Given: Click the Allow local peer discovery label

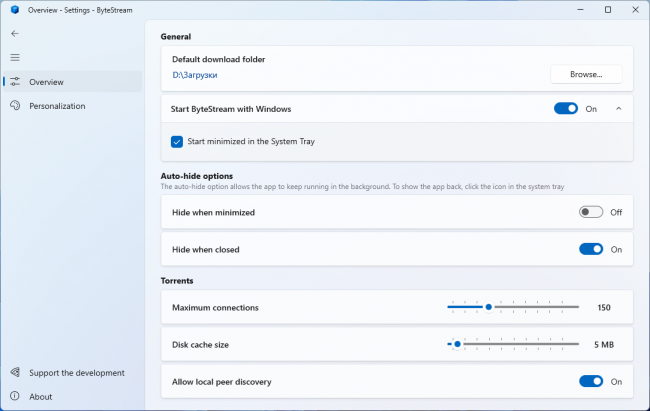Looking at the screenshot, I should pyautogui.click(x=222, y=382).
